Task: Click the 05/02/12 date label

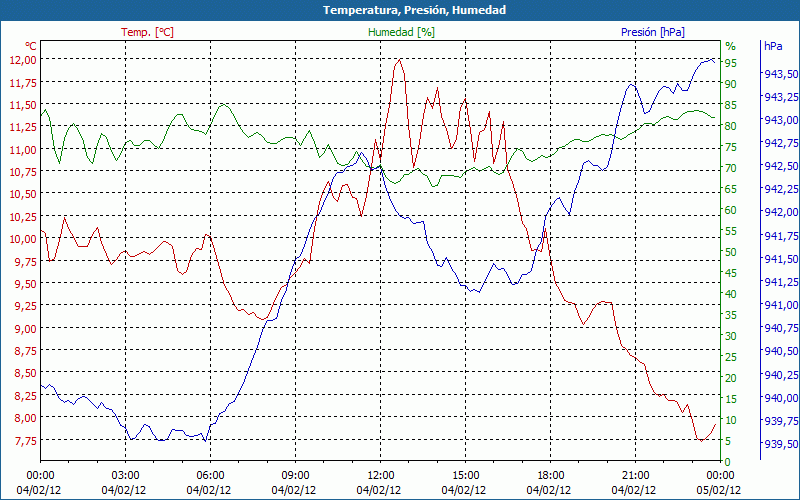Action: (718, 491)
